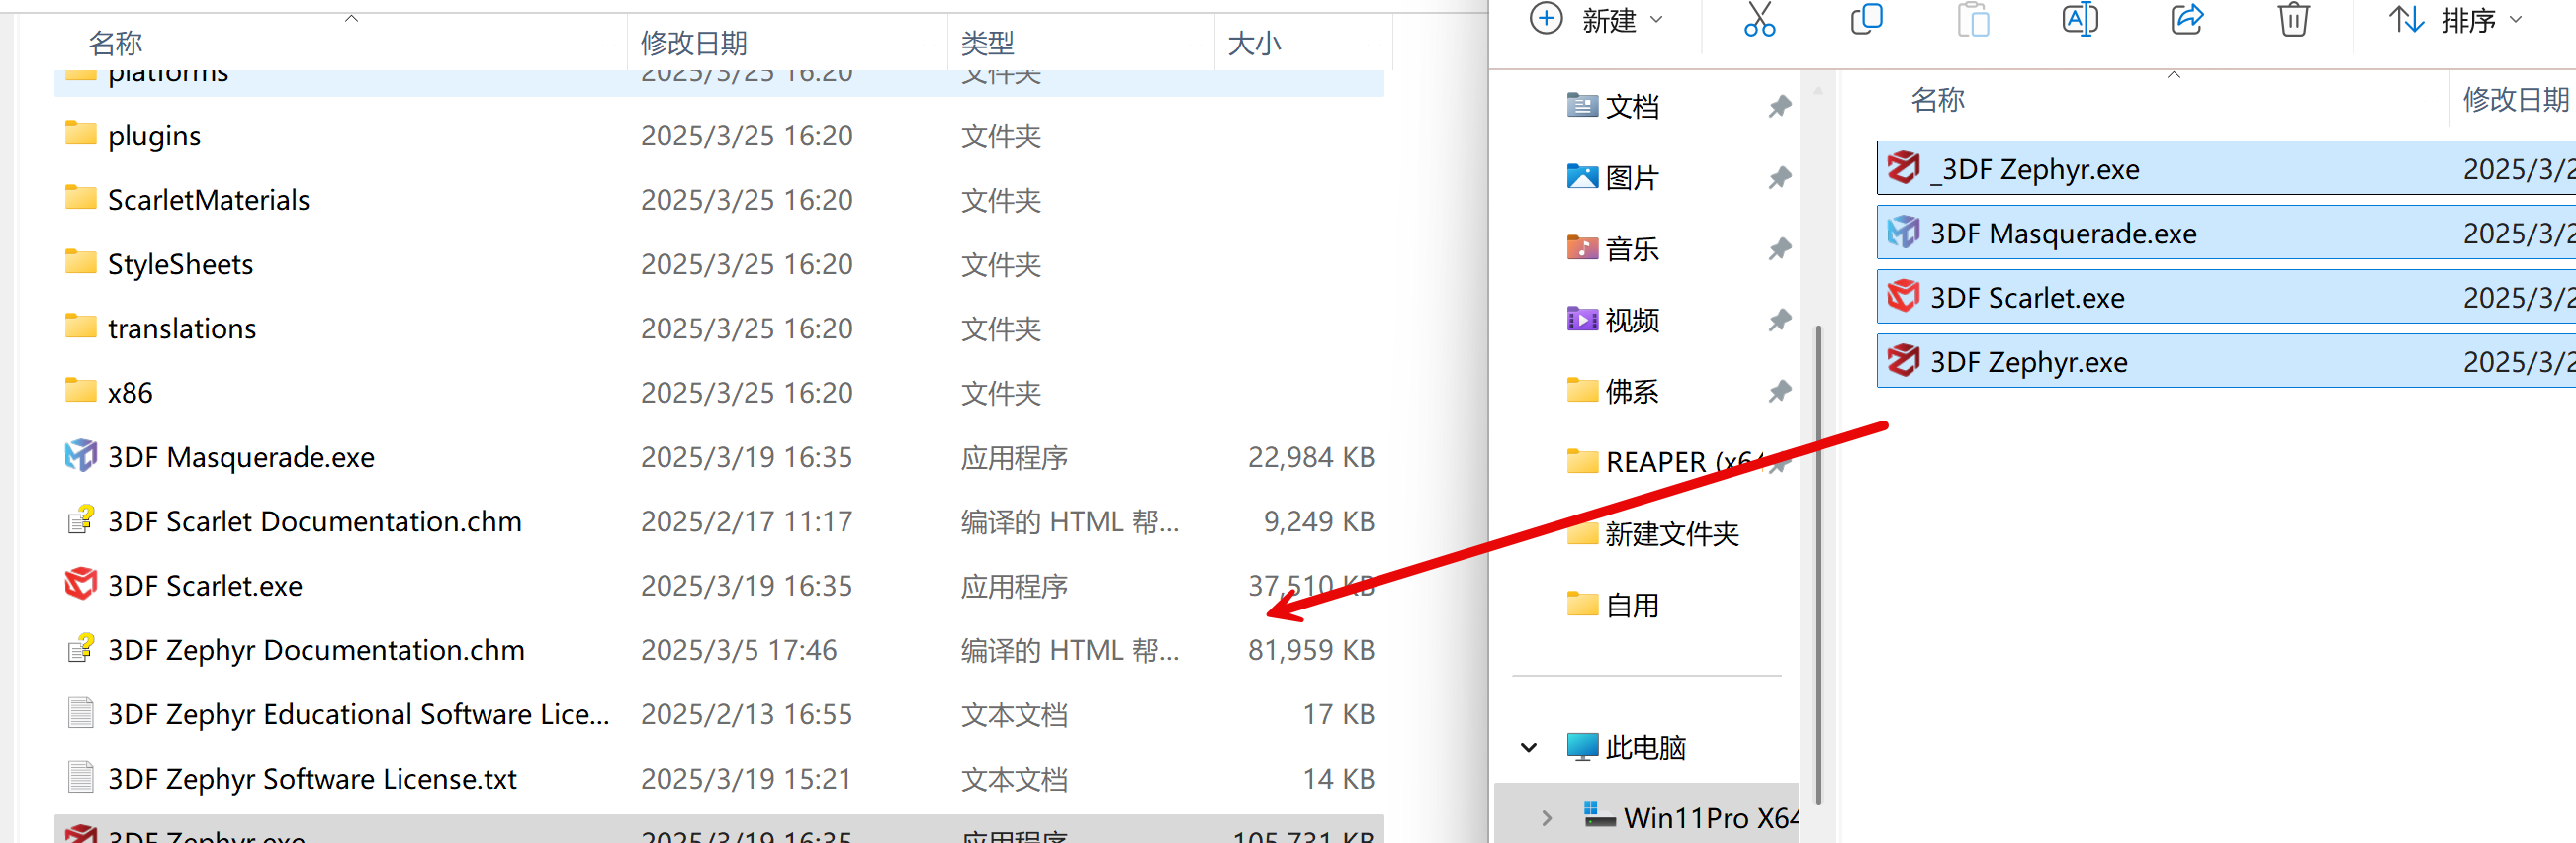
Task: Open the translations folder
Action: coord(182,328)
